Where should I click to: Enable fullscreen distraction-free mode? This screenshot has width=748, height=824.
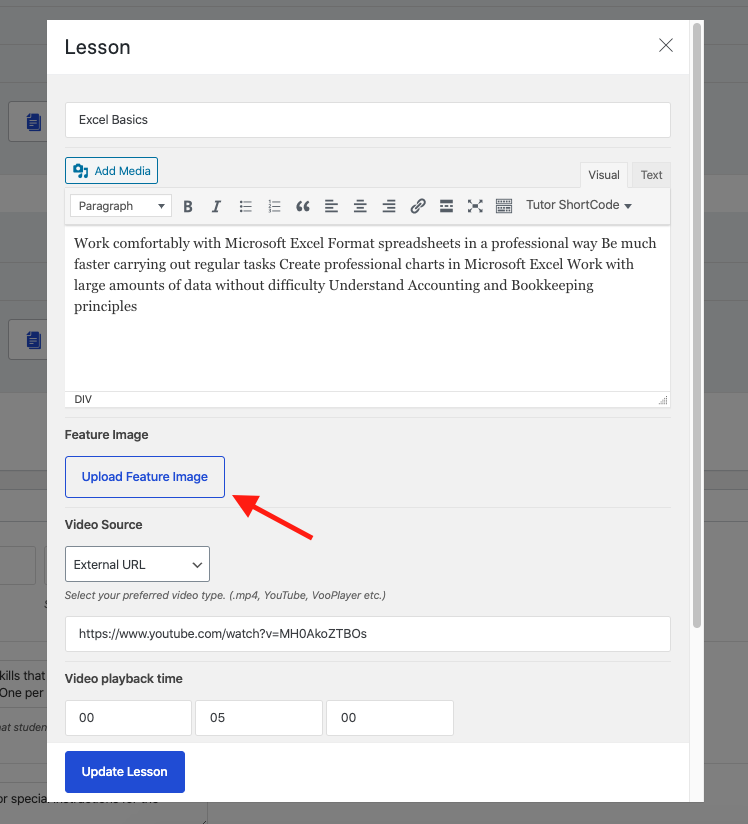click(x=475, y=206)
